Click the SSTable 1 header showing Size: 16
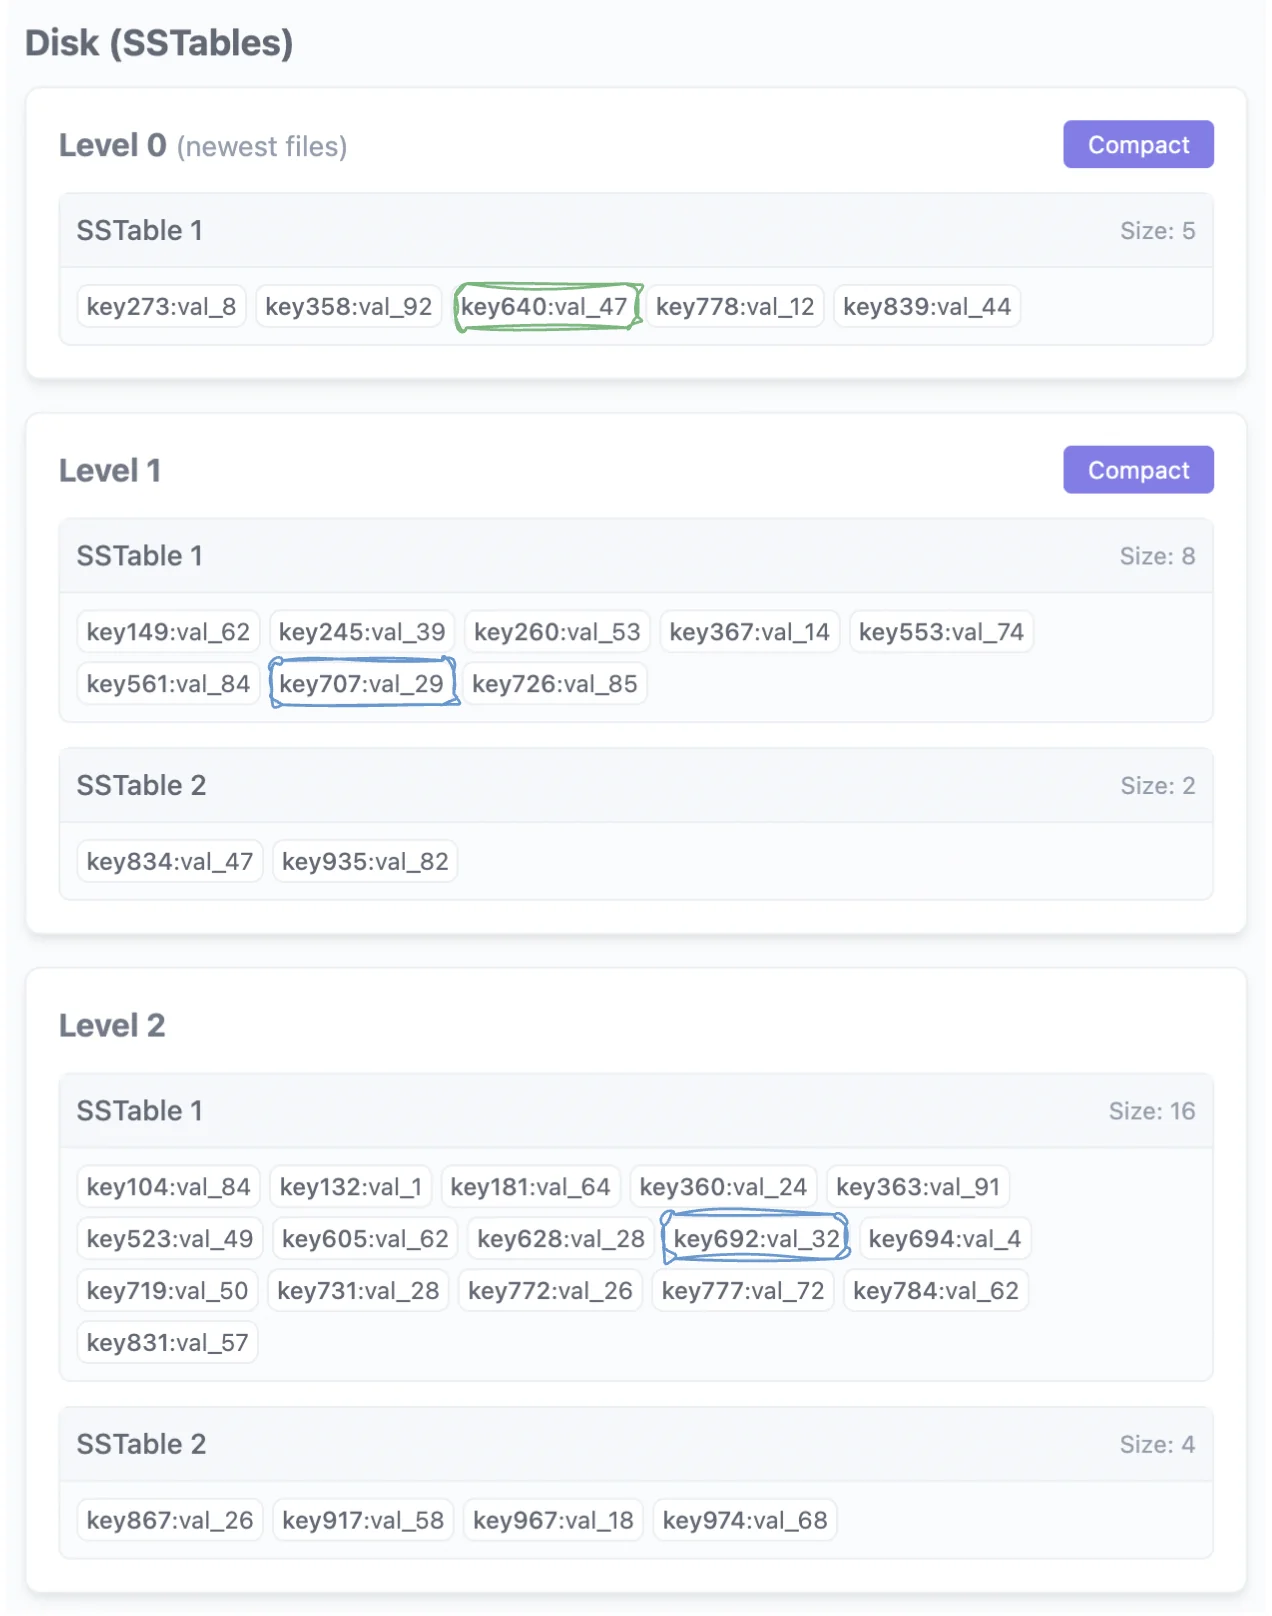 click(x=635, y=1111)
